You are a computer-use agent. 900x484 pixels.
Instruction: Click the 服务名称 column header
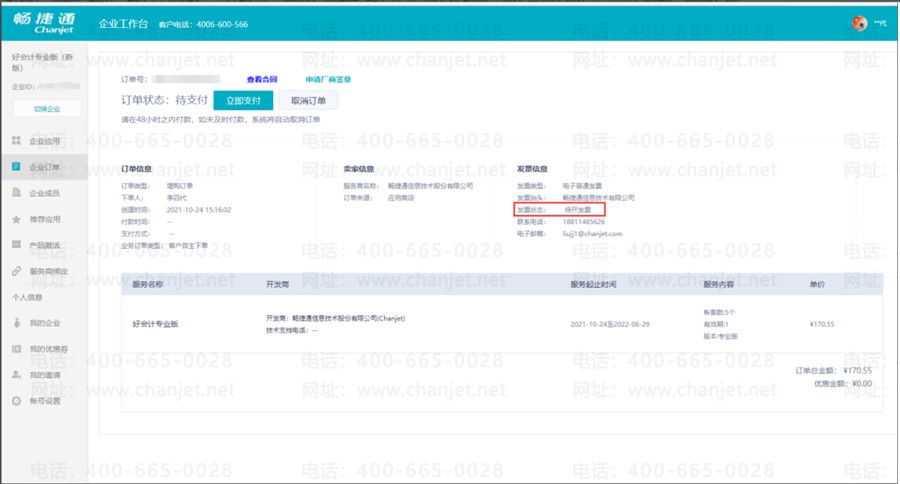tap(148, 284)
